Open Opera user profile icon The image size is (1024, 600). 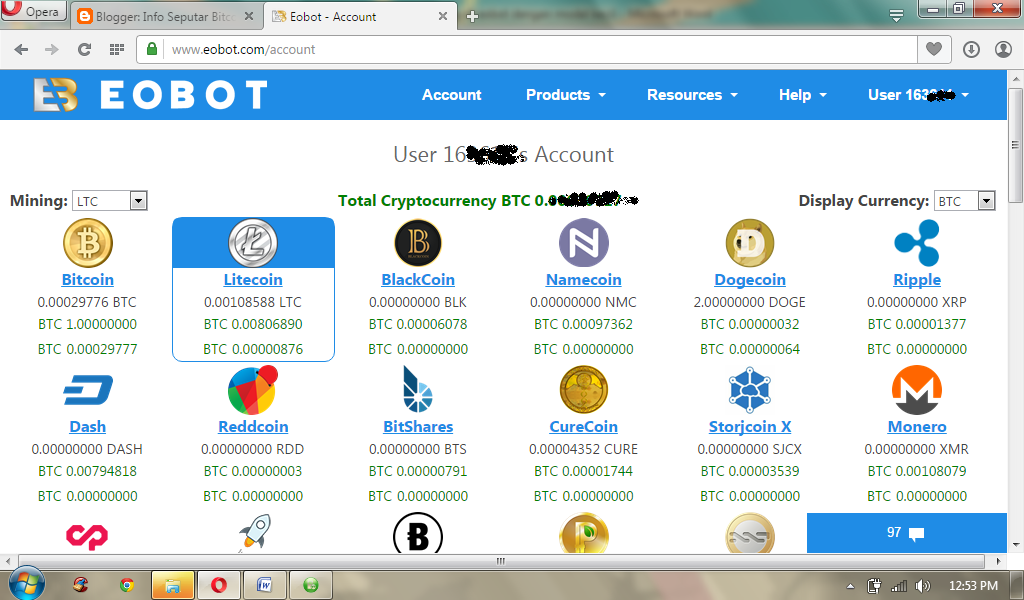click(x=1003, y=50)
